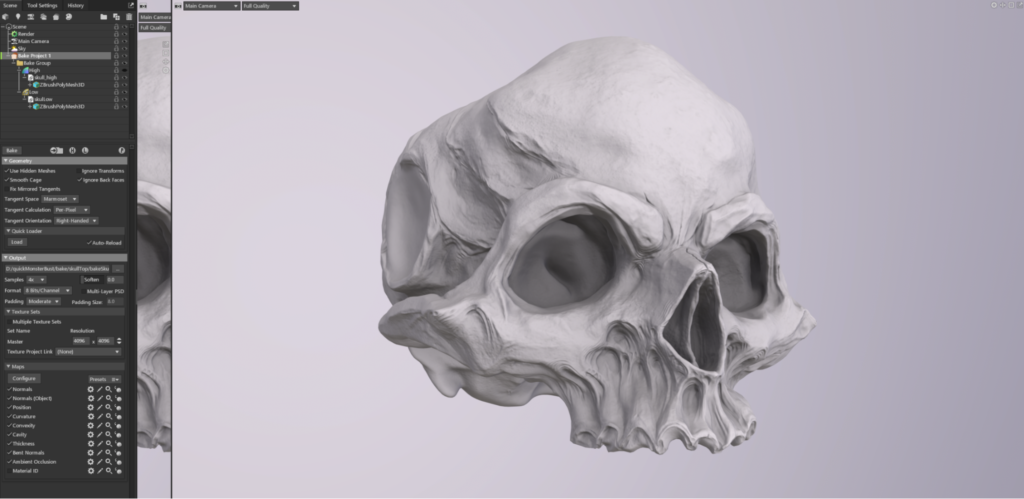Open the Texture Project Link dropdown
Screen dimensions: 1024x499
pos(88,352)
